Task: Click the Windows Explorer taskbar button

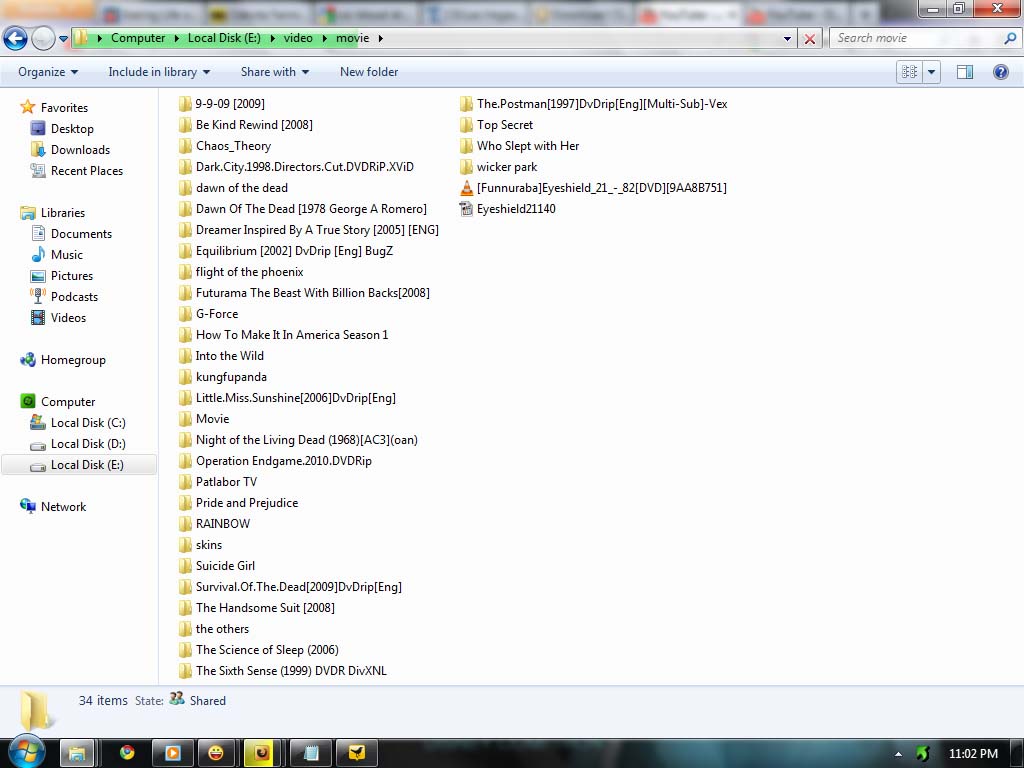Action: (x=78, y=753)
